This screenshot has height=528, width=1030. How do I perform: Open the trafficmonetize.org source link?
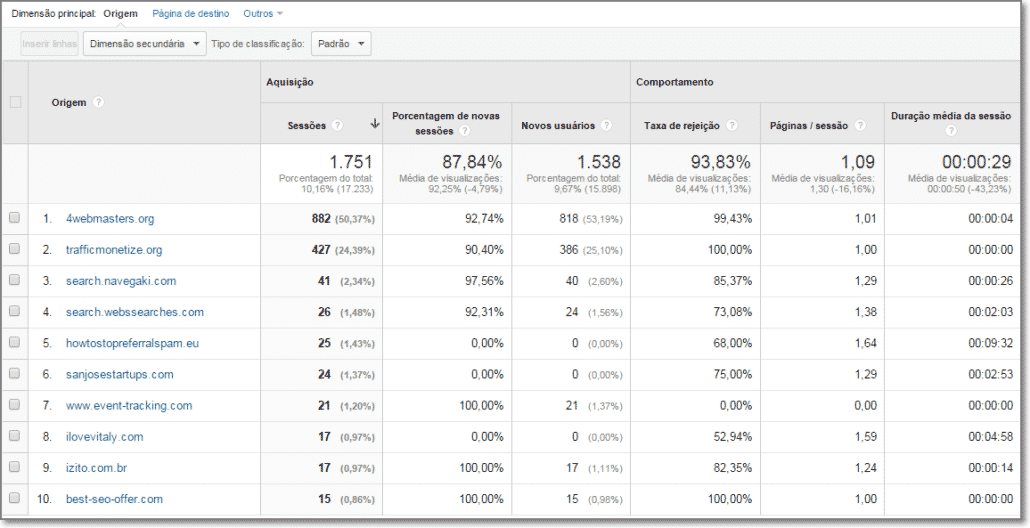[x=114, y=250]
